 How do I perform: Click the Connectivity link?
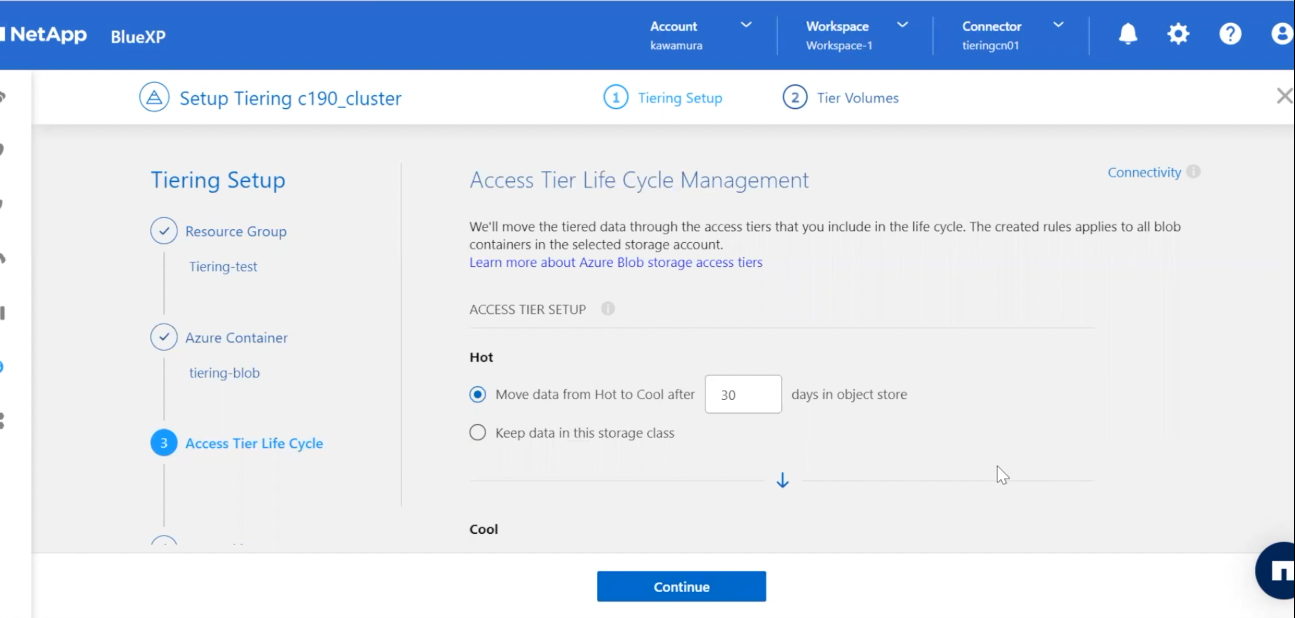pyautogui.click(x=1144, y=172)
